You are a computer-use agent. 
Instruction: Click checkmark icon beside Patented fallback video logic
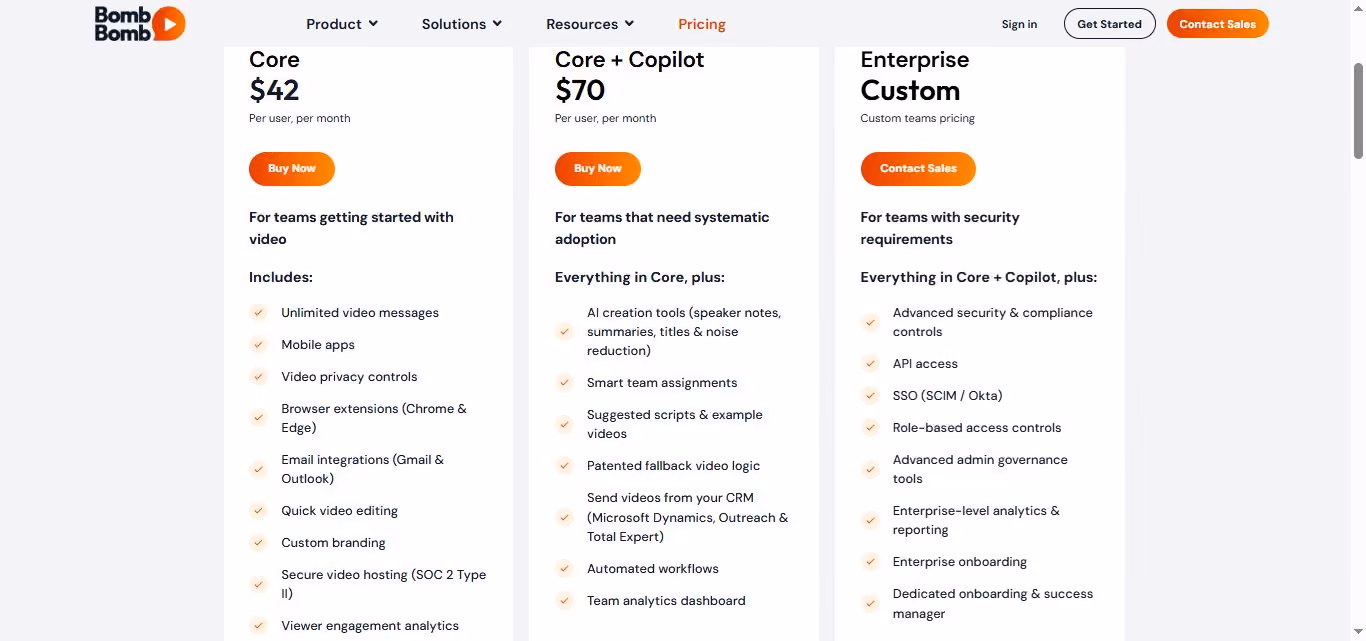click(x=564, y=465)
